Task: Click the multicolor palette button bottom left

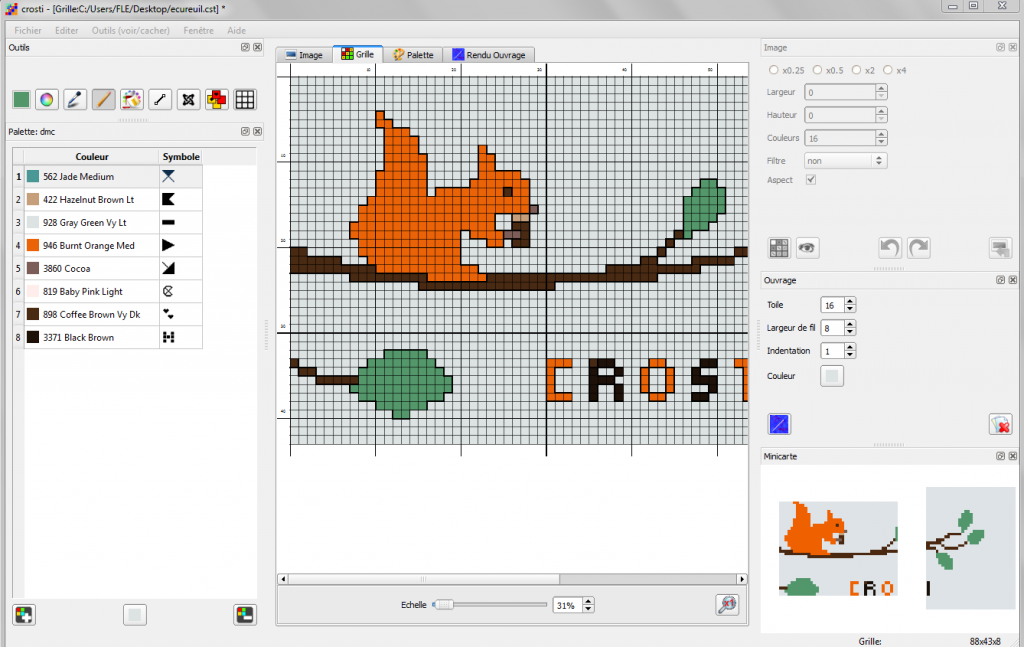Action: 24,615
